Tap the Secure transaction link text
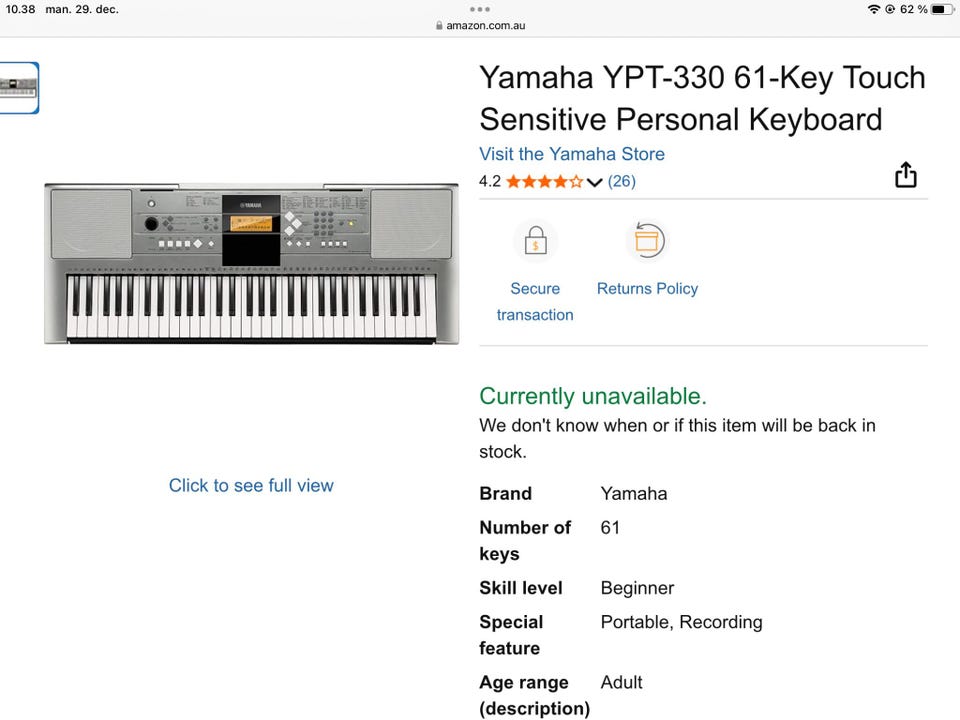The height and width of the screenshot is (720, 960). (535, 301)
